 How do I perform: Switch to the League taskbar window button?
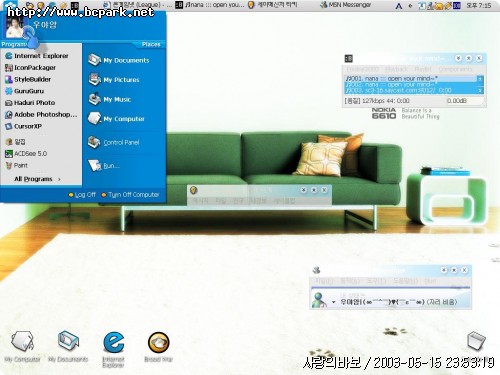pyautogui.click(x=137, y=5)
